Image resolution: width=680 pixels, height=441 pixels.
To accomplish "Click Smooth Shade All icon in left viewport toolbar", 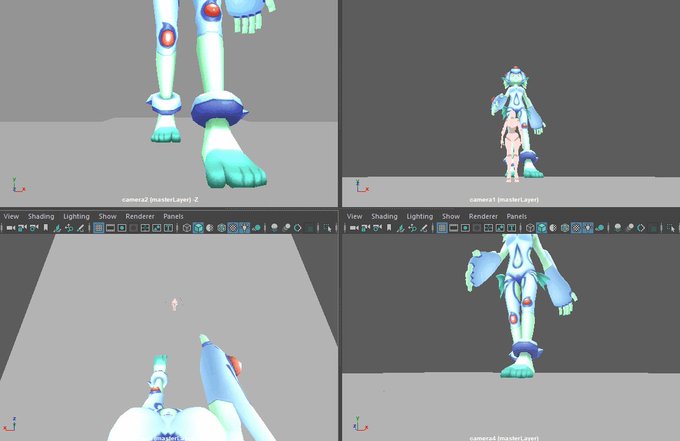I will tap(198, 228).
